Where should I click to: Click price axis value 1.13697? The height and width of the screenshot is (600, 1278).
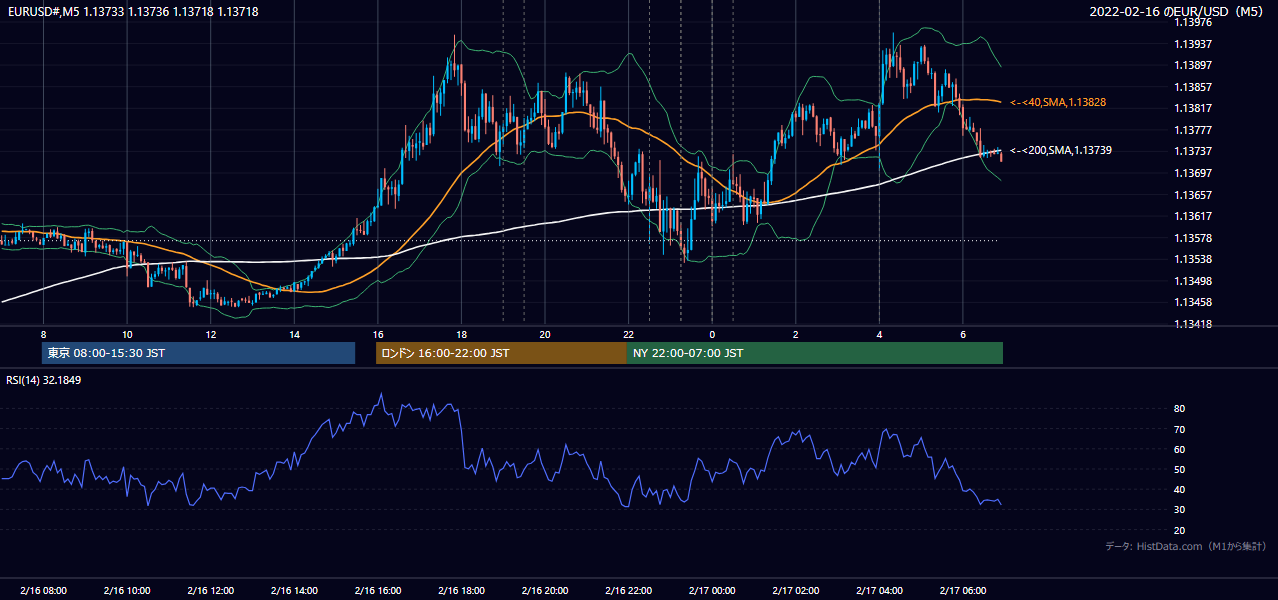pos(1192,173)
